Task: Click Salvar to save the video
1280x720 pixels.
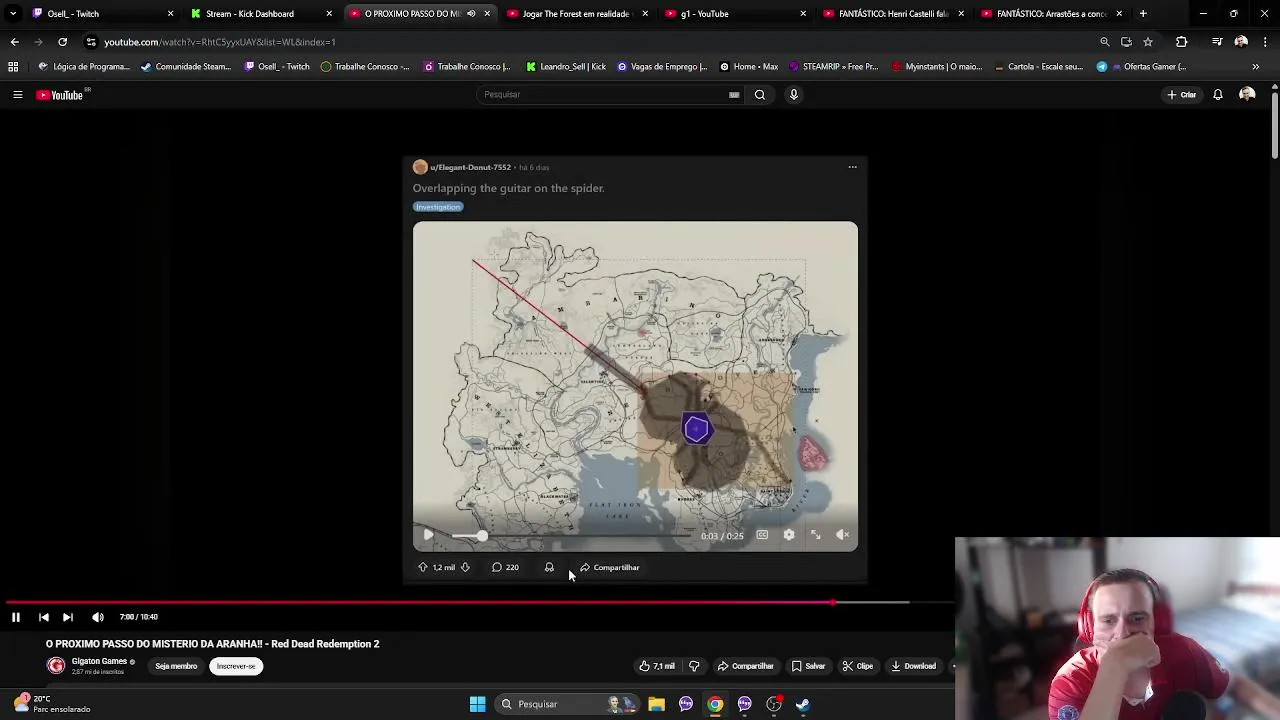Action: click(x=808, y=666)
